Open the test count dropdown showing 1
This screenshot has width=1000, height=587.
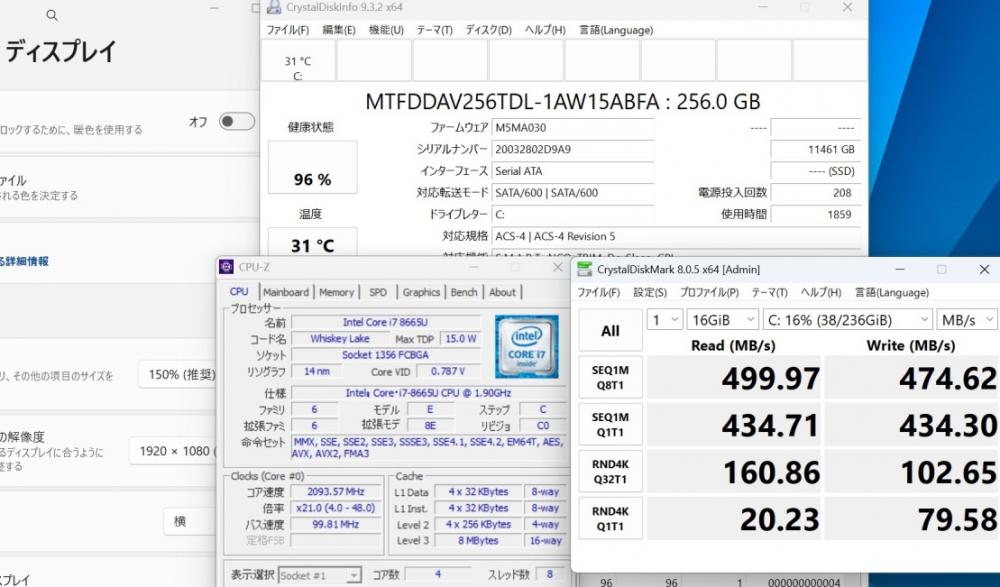pyautogui.click(x=665, y=320)
